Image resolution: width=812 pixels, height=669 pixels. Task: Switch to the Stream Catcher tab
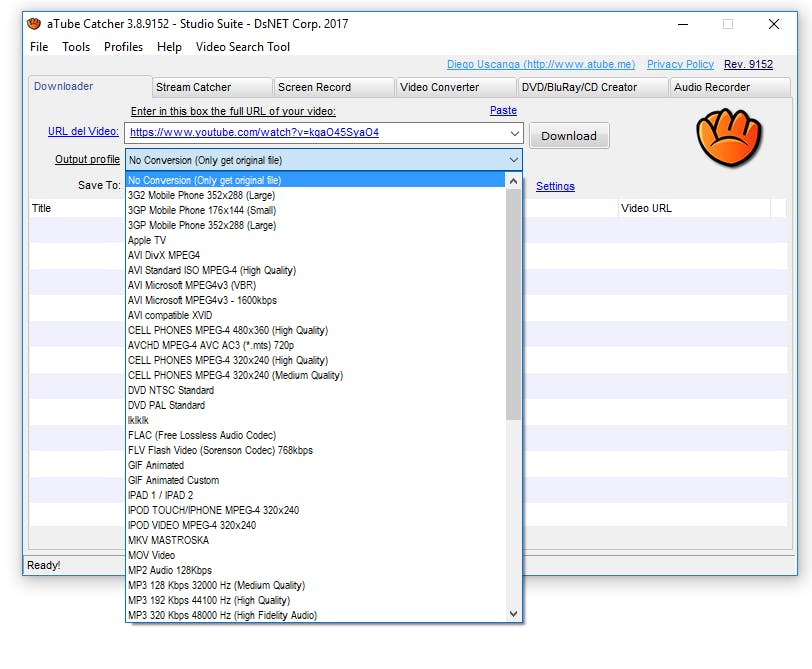[x=211, y=87]
